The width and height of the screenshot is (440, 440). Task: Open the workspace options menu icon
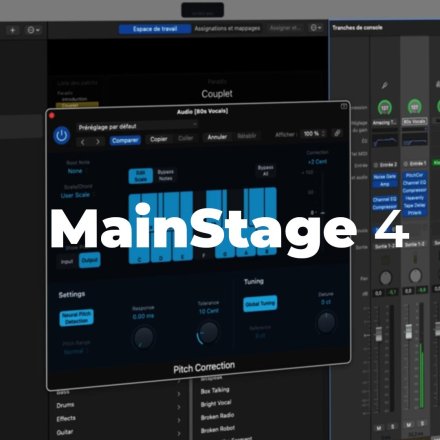point(315,28)
